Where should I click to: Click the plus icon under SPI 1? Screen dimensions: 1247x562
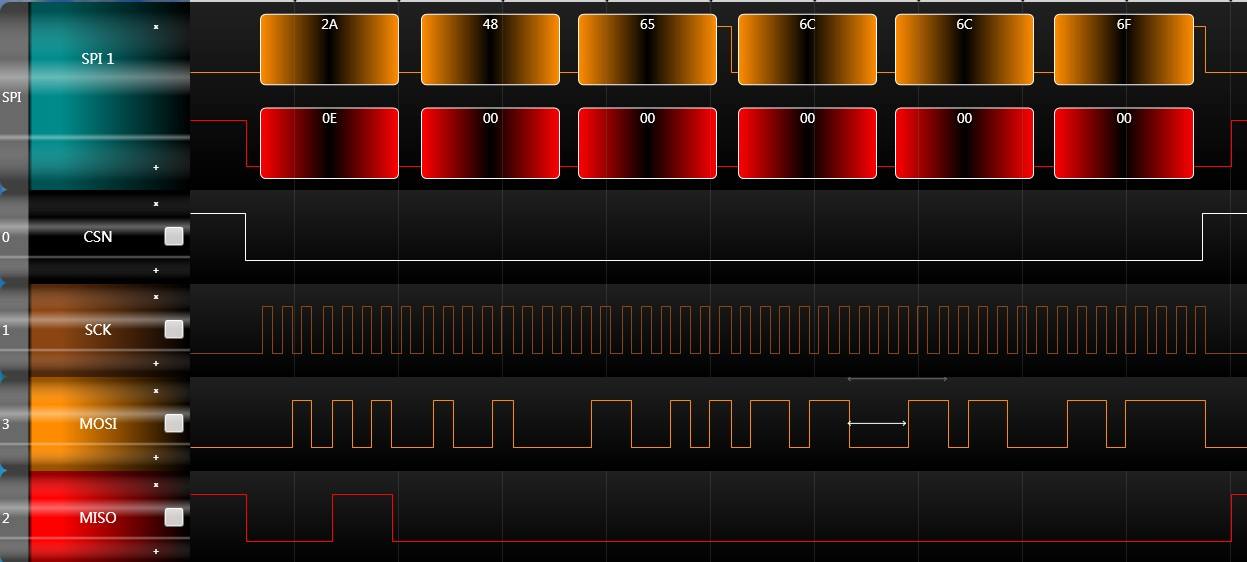click(x=156, y=167)
